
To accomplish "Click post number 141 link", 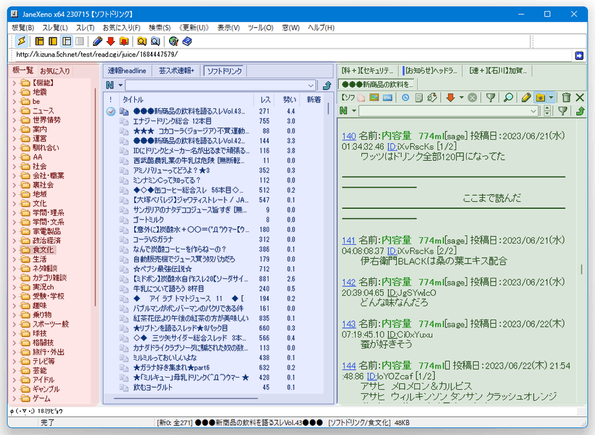I will pos(349,240).
